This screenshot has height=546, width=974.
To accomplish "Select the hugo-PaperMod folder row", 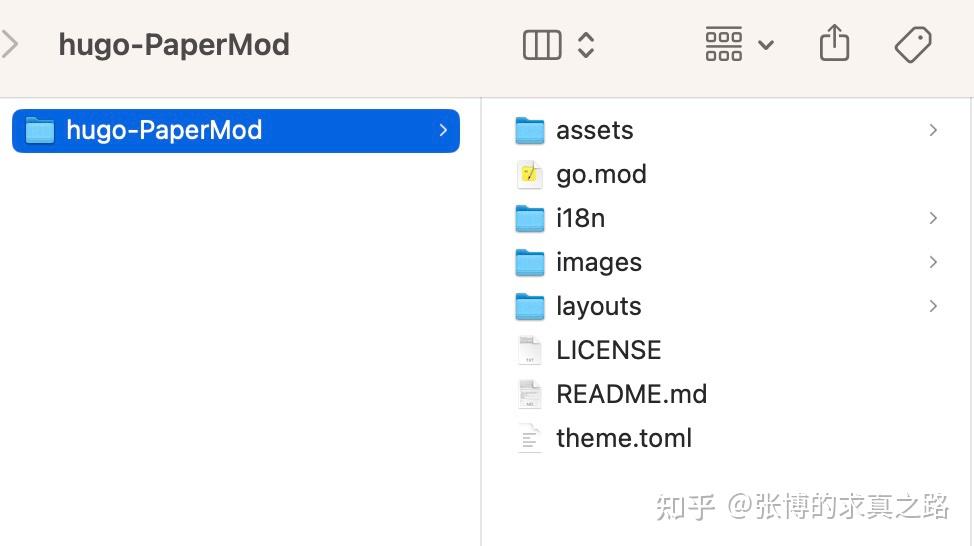I will (236, 130).
